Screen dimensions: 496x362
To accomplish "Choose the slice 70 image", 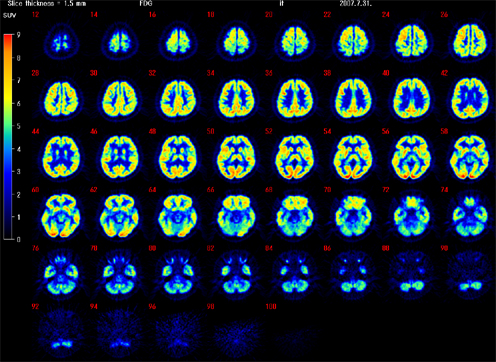I will point(353,216).
